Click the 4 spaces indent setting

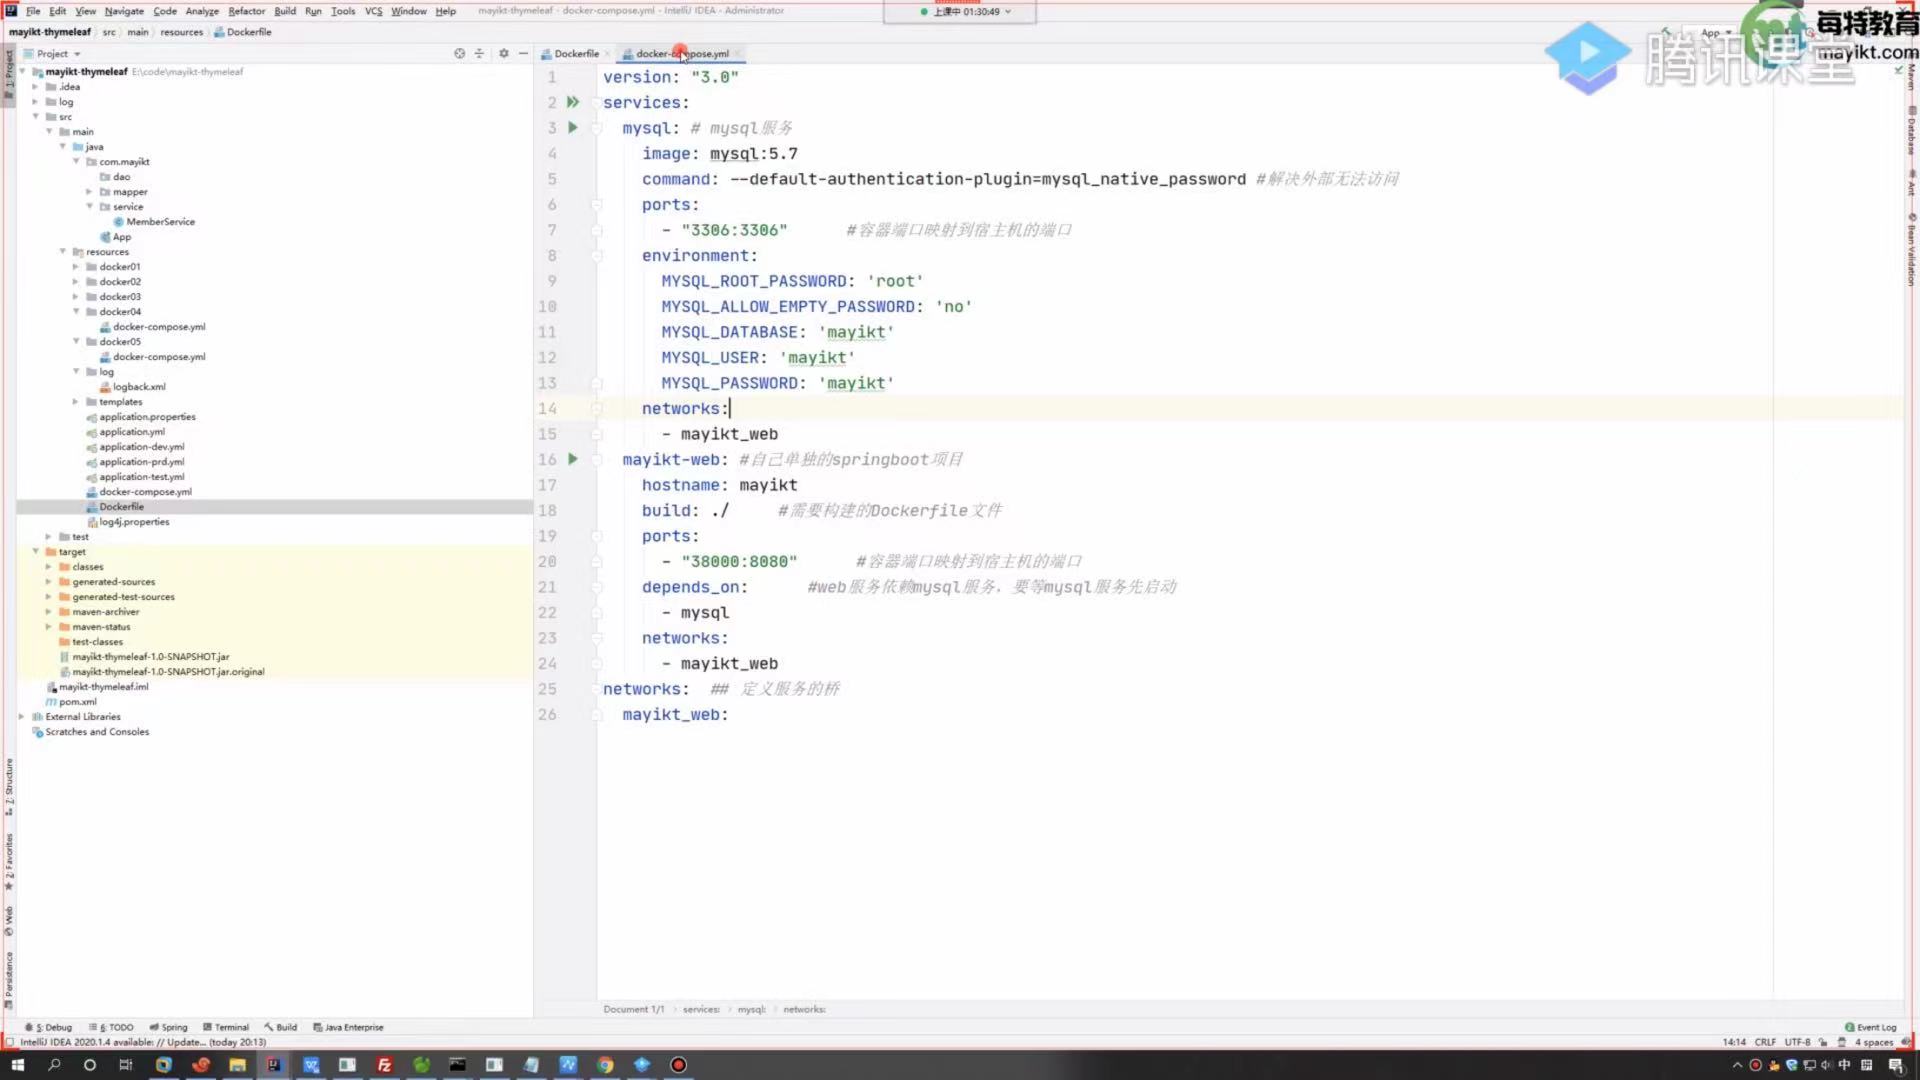pyautogui.click(x=1873, y=1042)
